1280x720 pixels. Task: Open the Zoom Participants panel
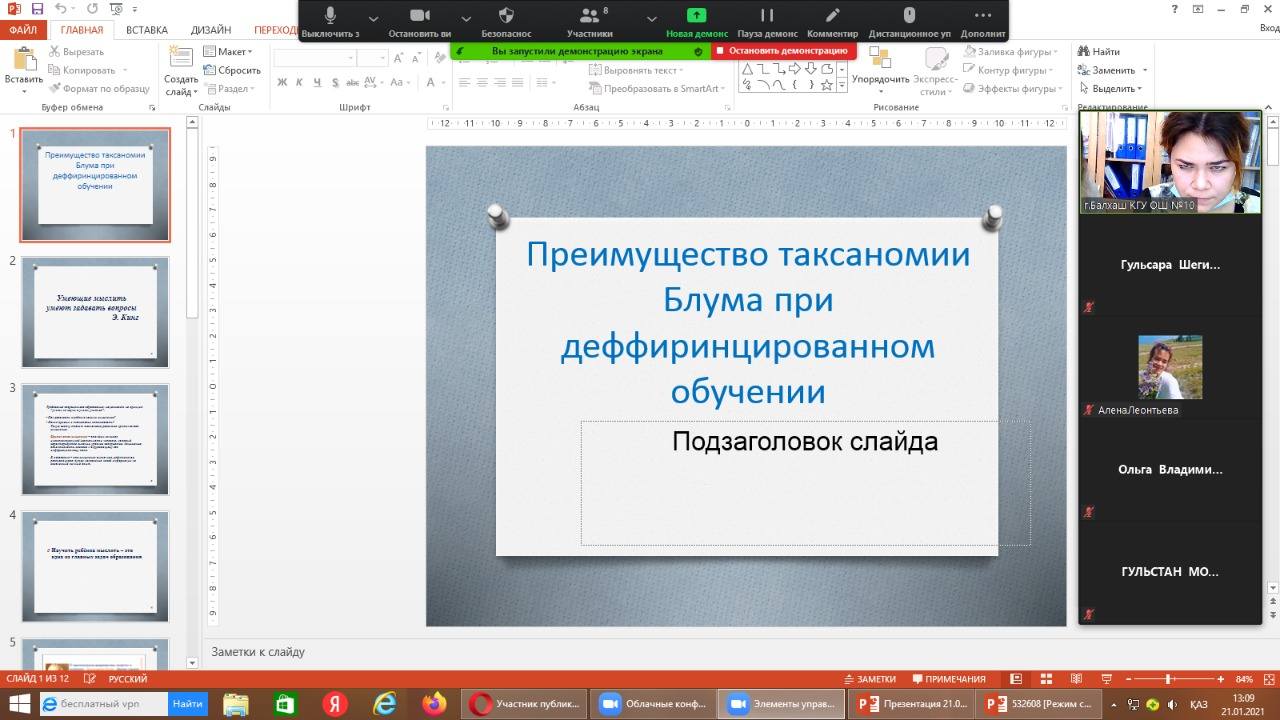point(589,16)
